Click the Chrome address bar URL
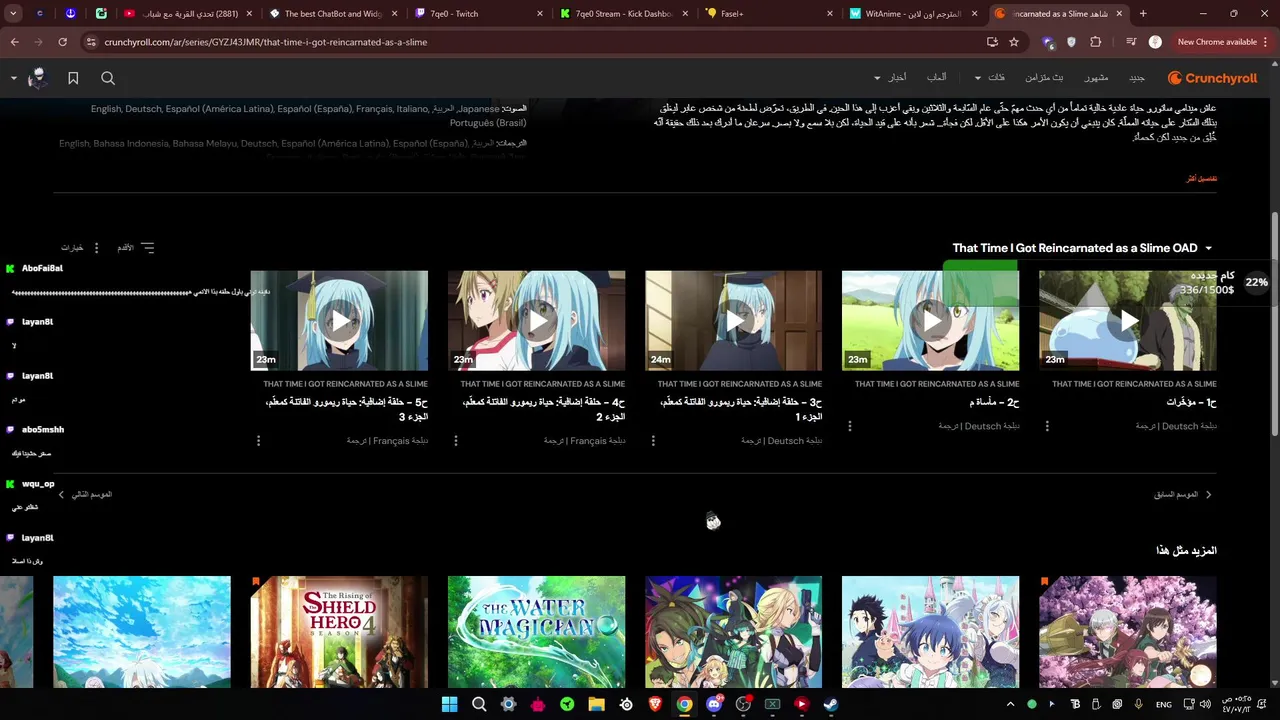This screenshot has width=1280, height=720. click(x=265, y=42)
